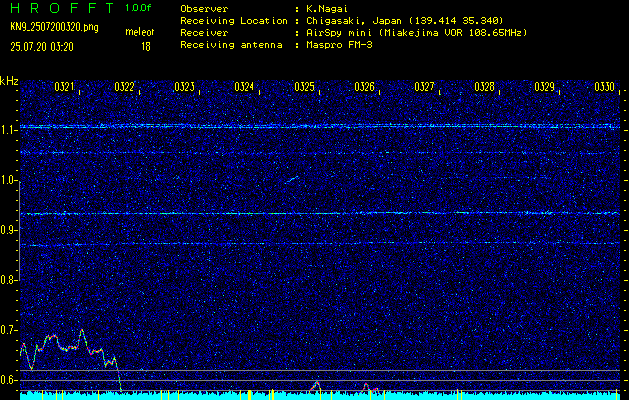This screenshot has width=629, height=400.
Task: Click the small signal bump below the 0326 marker
Action: coord(370,388)
